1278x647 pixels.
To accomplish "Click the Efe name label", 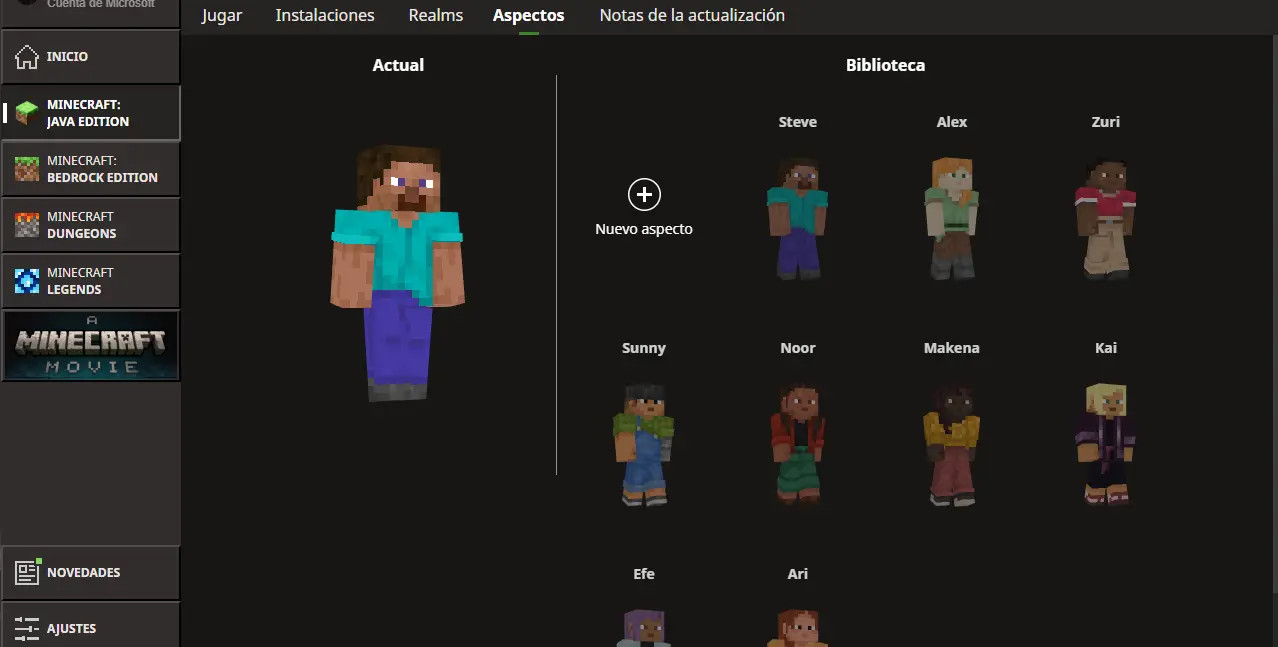I will (x=644, y=574).
